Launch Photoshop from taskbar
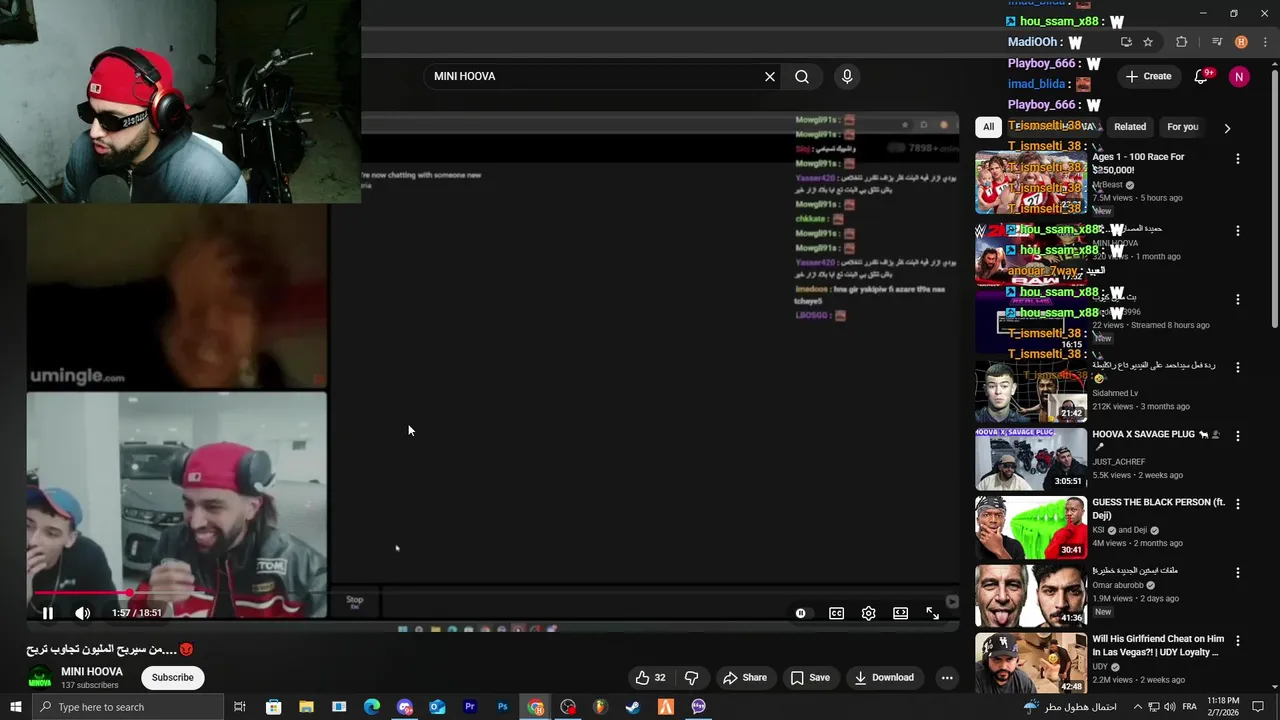The height and width of the screenshot is (720, 1280). (502, 707)
